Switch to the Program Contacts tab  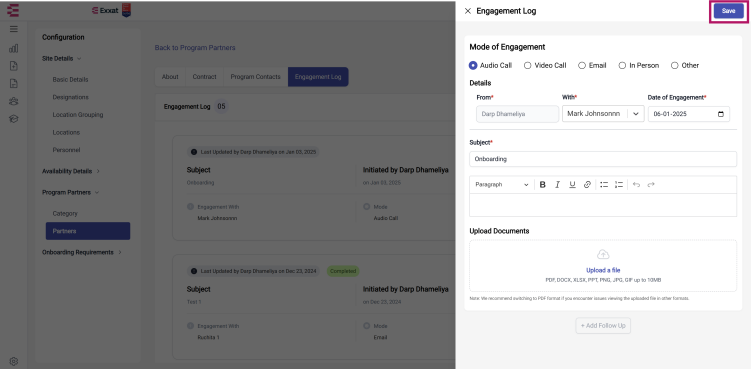(x=256, y=77)
